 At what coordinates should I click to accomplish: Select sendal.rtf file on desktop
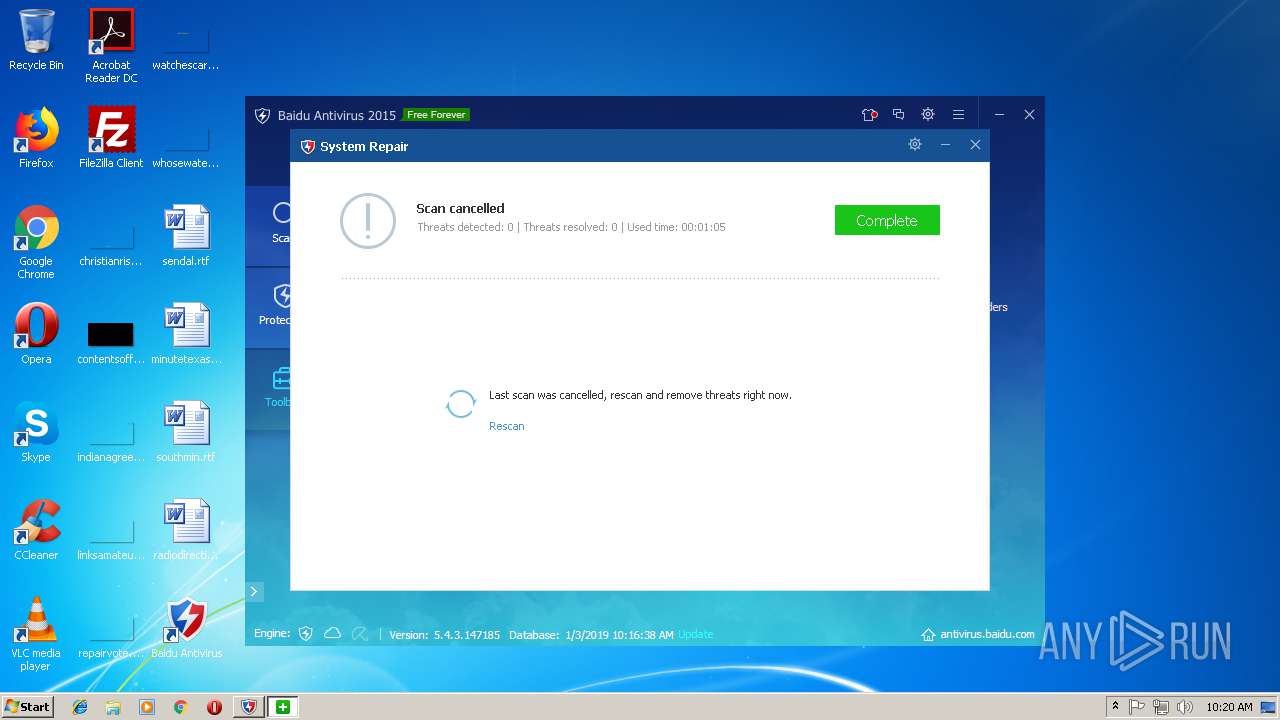click(x=186, y=236)
